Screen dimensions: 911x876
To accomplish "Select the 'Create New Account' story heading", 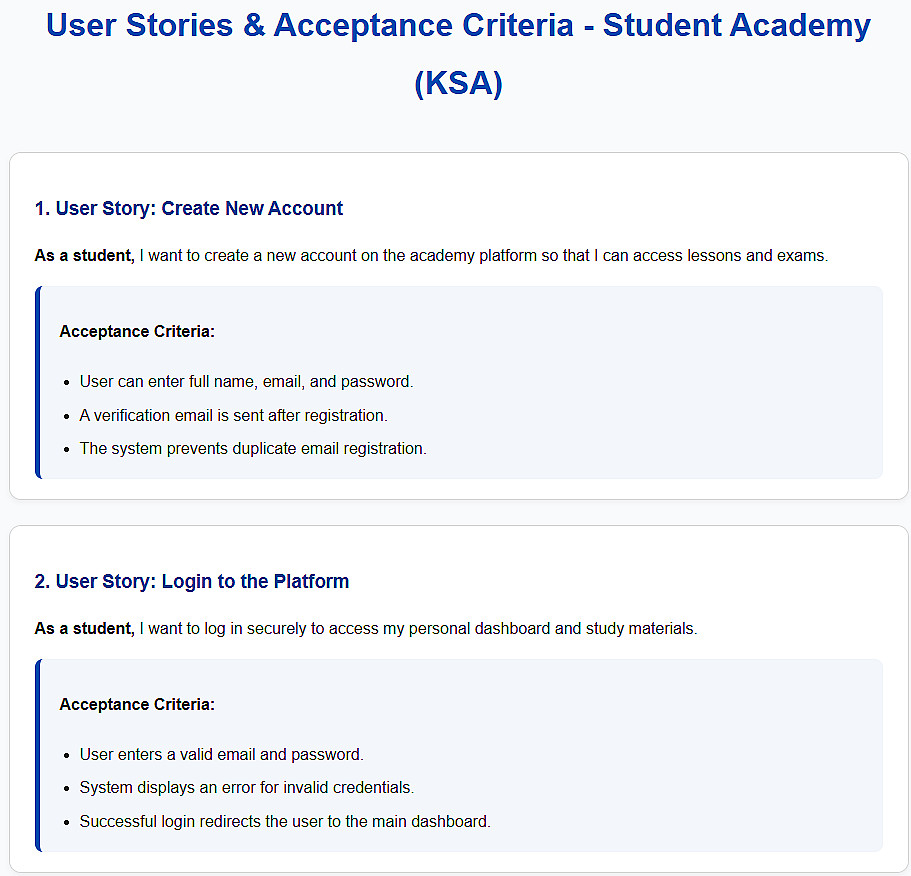I will tap(189, 208).
